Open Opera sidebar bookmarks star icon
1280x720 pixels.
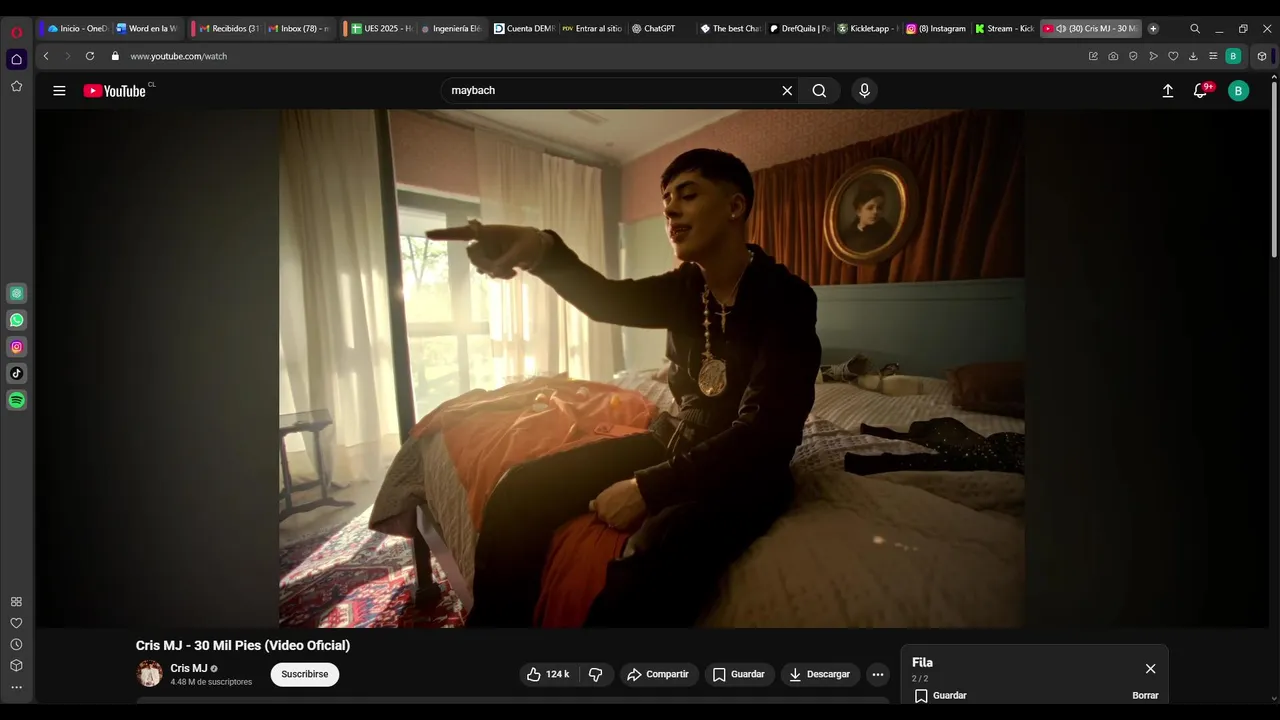16,86
